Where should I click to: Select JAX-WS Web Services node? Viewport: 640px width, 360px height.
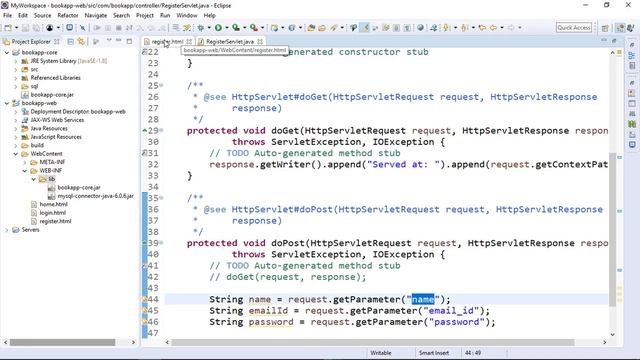click(57, 120)
